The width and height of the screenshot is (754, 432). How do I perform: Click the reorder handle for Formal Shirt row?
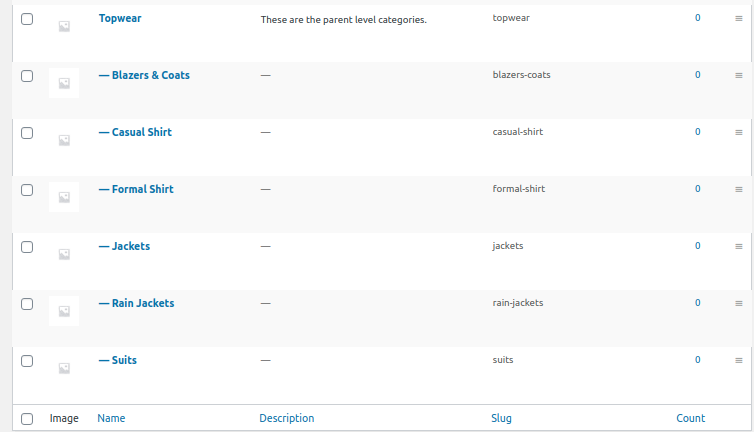tap(739, 190)
